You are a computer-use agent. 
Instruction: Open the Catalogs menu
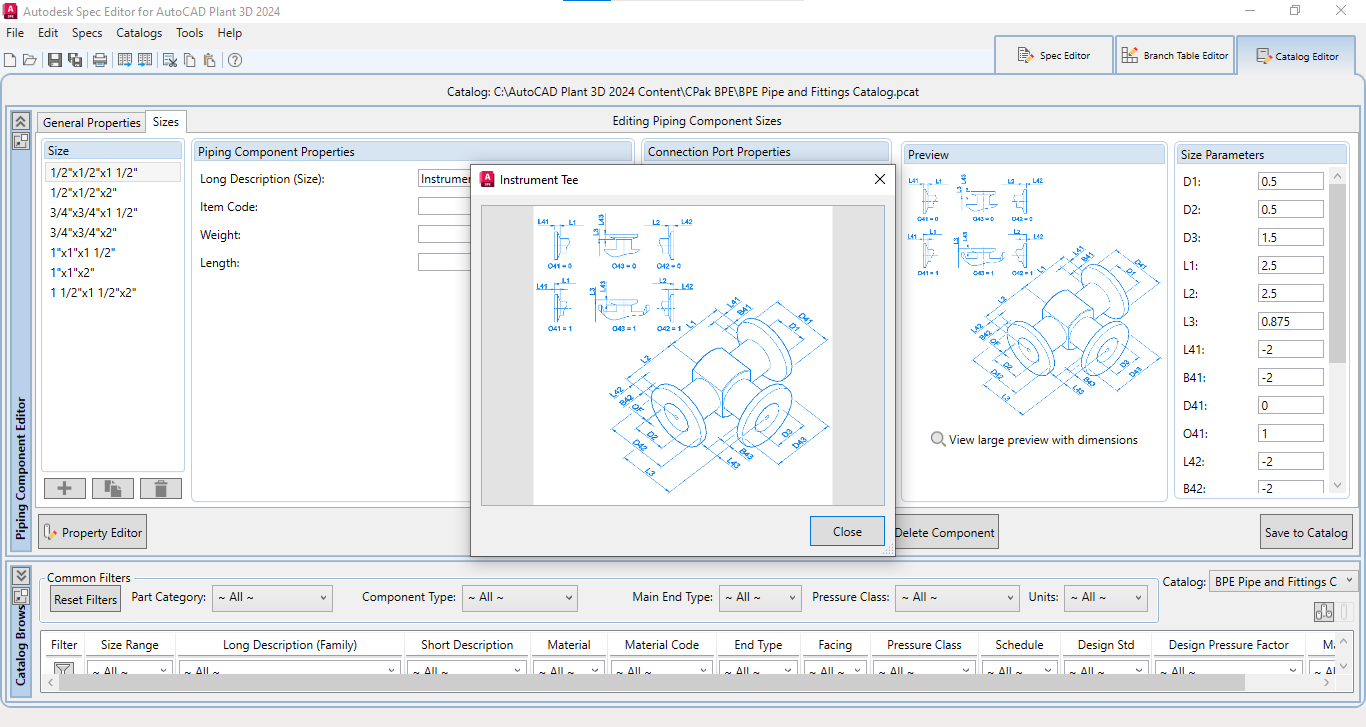139,33
